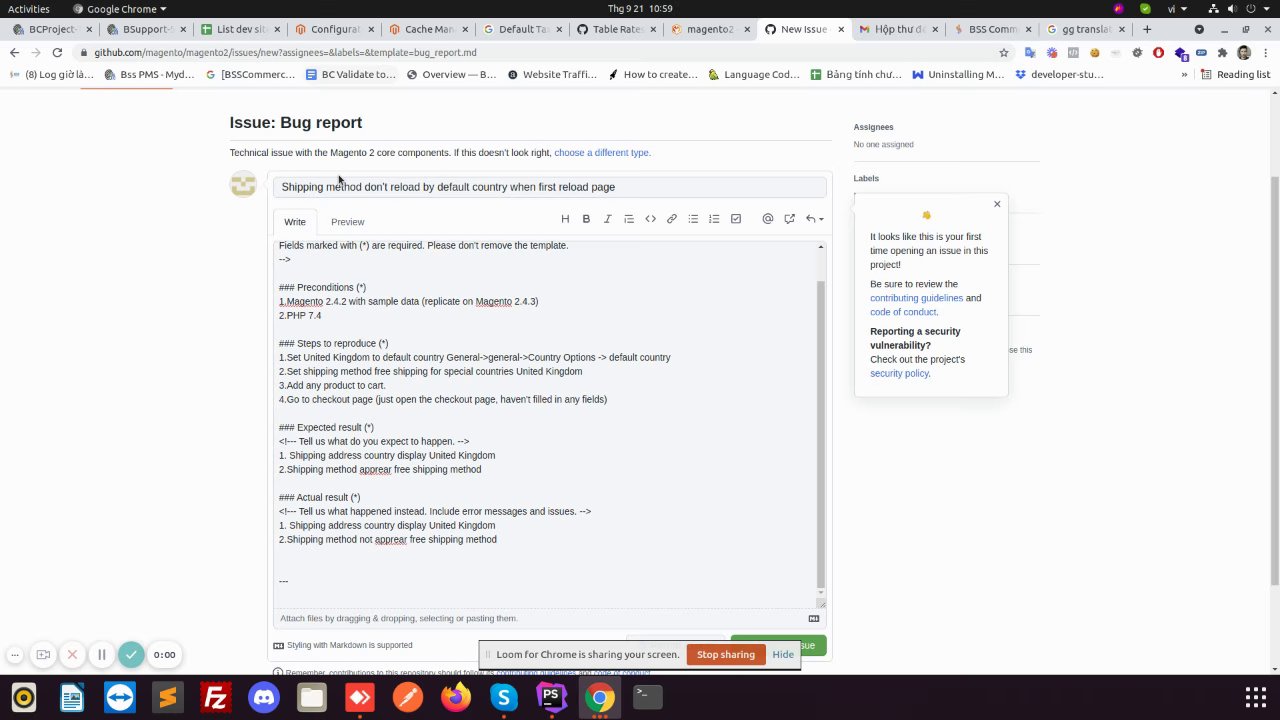Stop sharing the Loom screen
Viewport: 1280px width, 720px height.
[x=726, y=654]
